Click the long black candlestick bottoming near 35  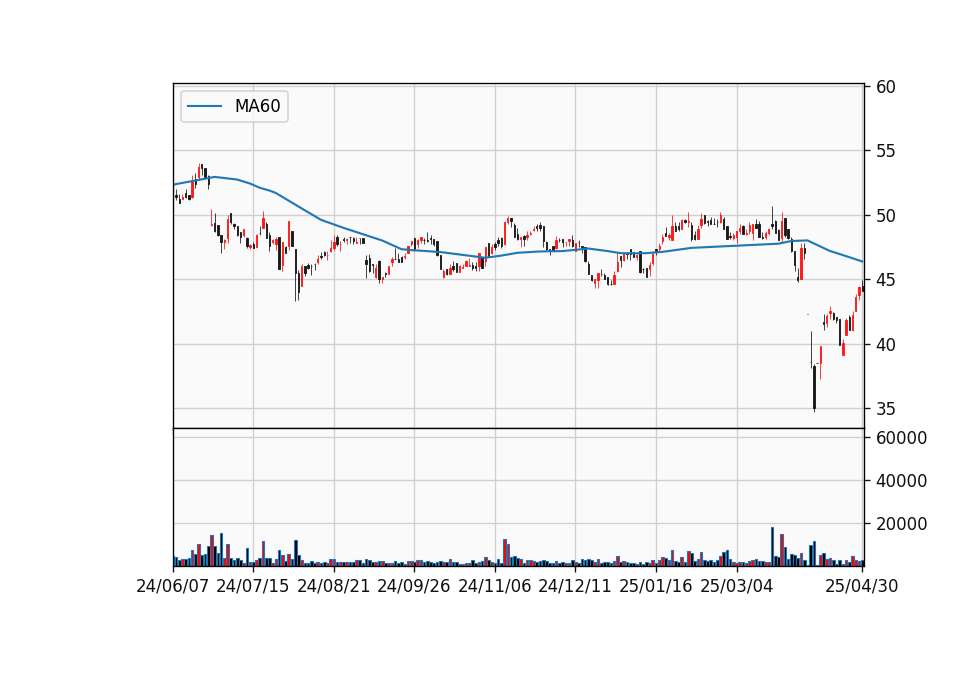click(x=814, y=388)
